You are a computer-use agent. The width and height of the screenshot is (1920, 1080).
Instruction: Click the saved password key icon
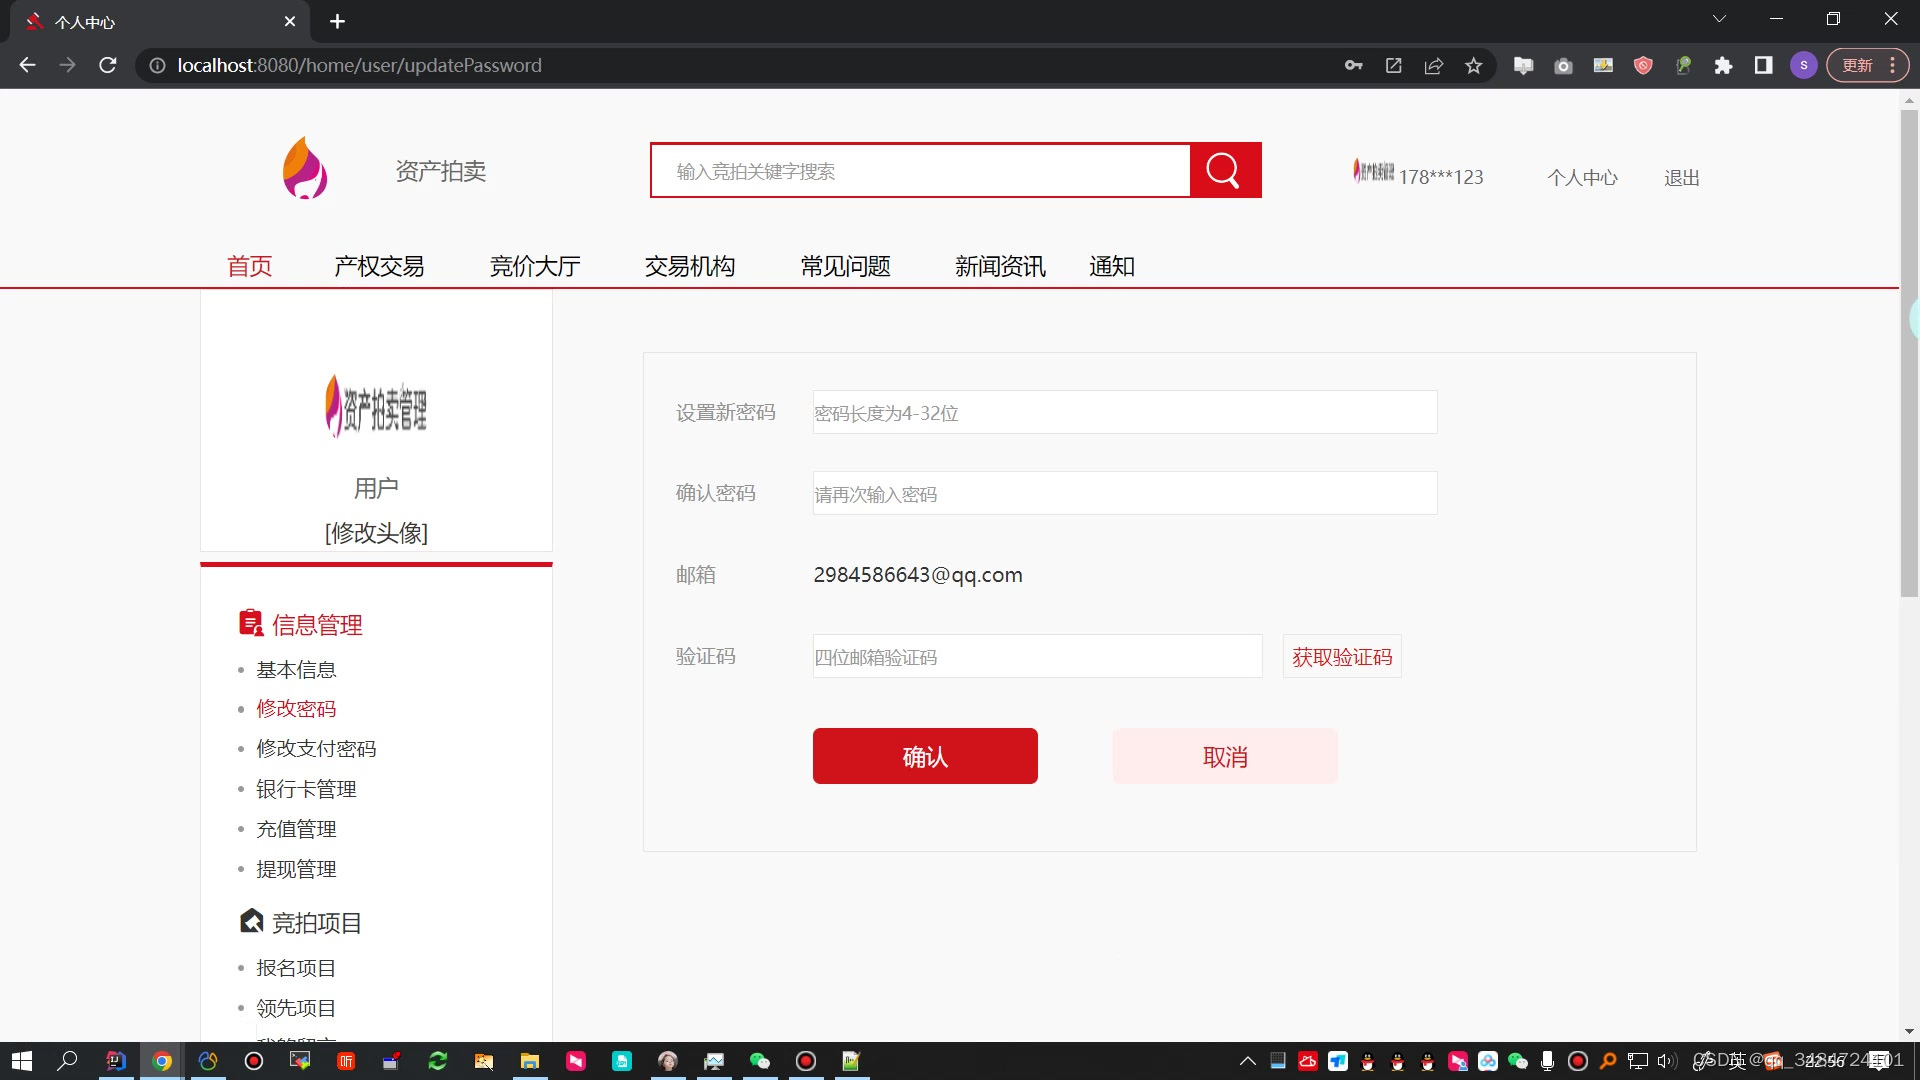(1353, 65)
